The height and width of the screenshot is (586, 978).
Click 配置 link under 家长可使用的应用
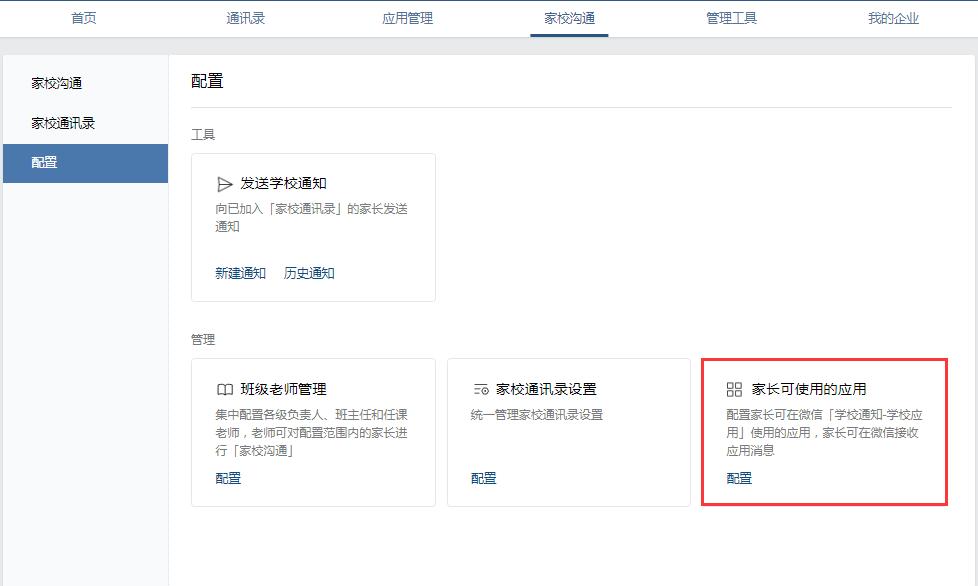pos(739,478)
